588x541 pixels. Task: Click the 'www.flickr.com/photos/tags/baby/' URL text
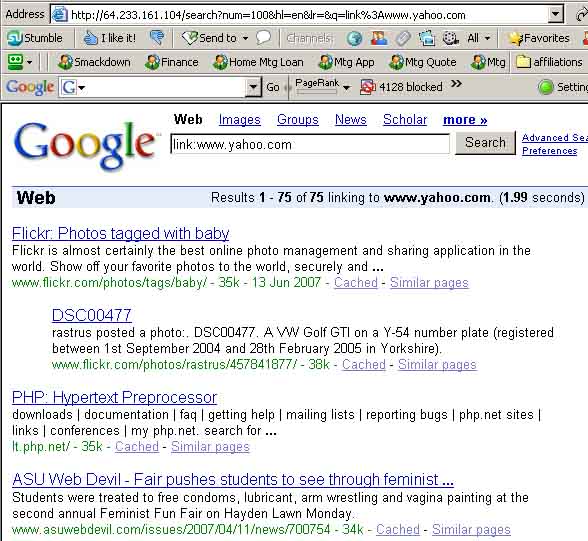click(x=109, y=282)
